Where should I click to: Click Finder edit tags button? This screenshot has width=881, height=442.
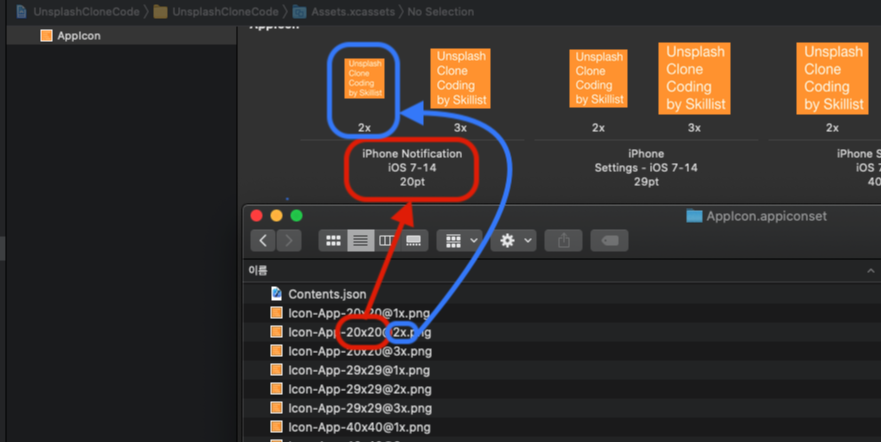coord(610,241)
